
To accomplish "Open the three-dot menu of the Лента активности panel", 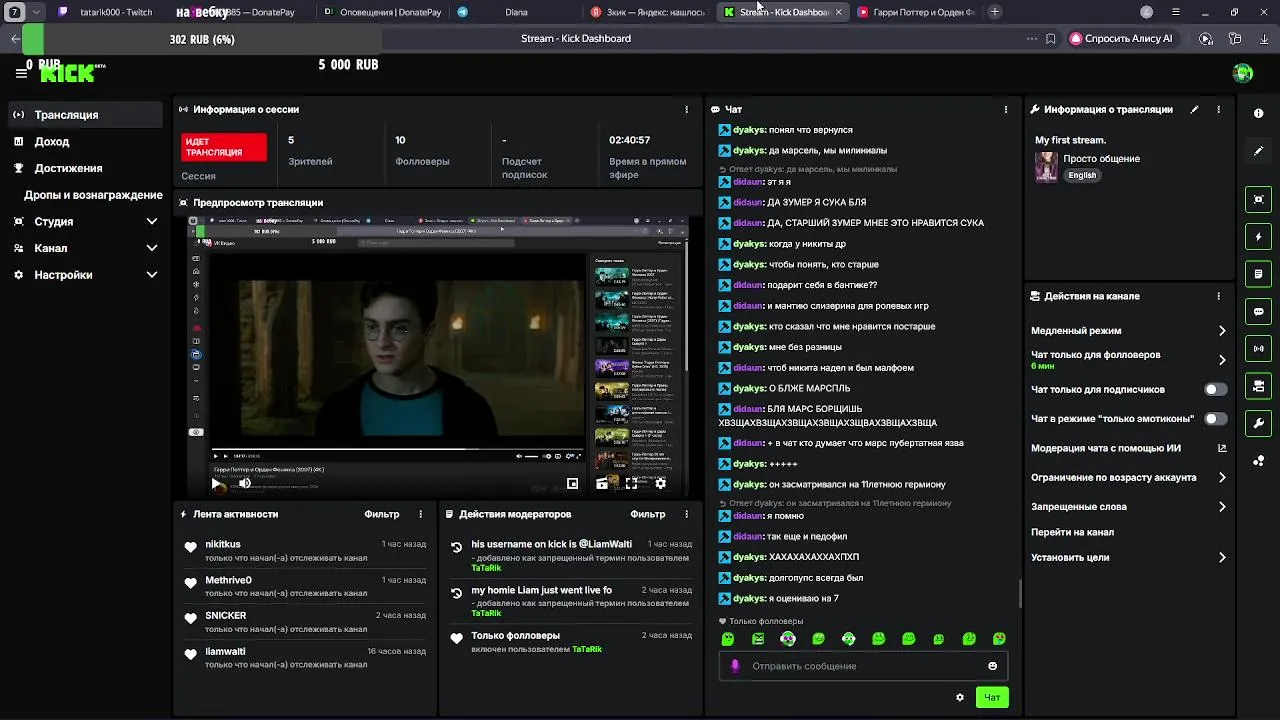I will (x=420, y=514).
